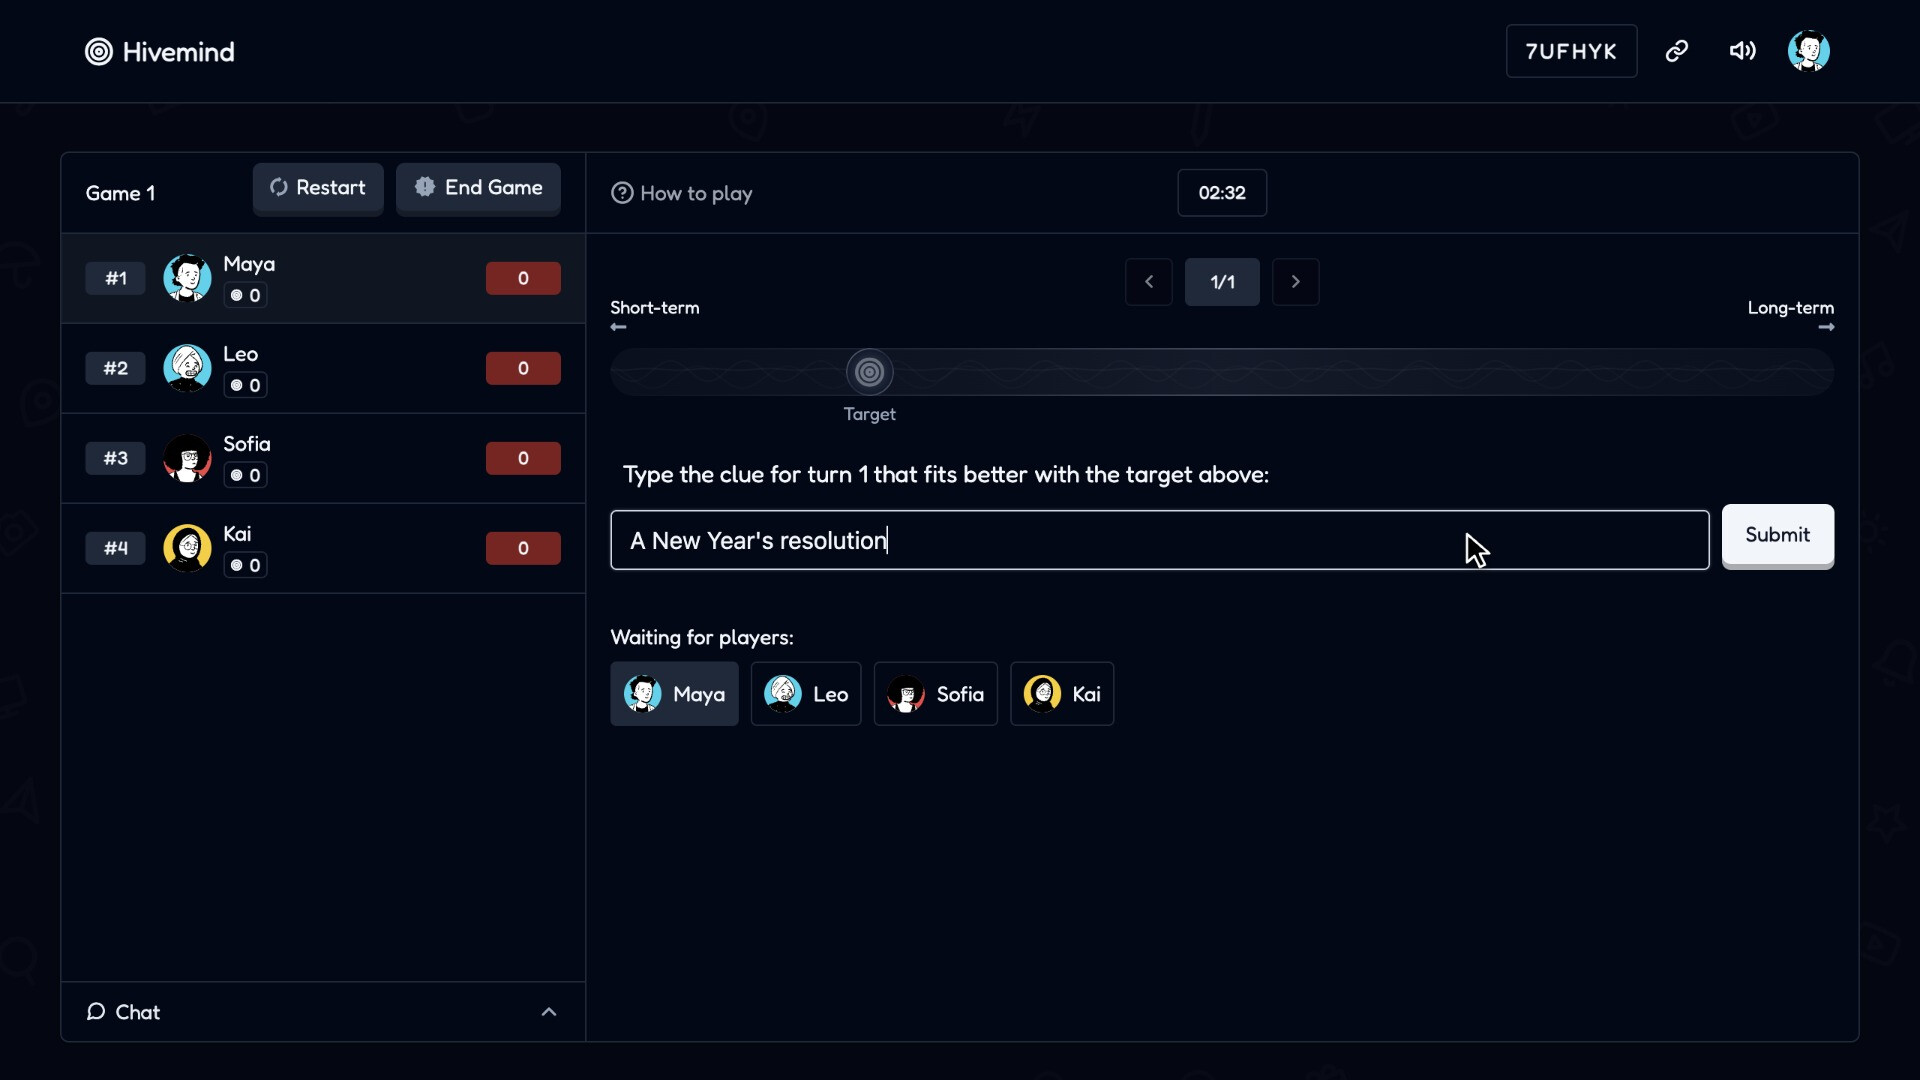Select Kai in the waiting players list
Image resolution: width=1920 pixels, height=1080 pixels.
(1062, 694)
